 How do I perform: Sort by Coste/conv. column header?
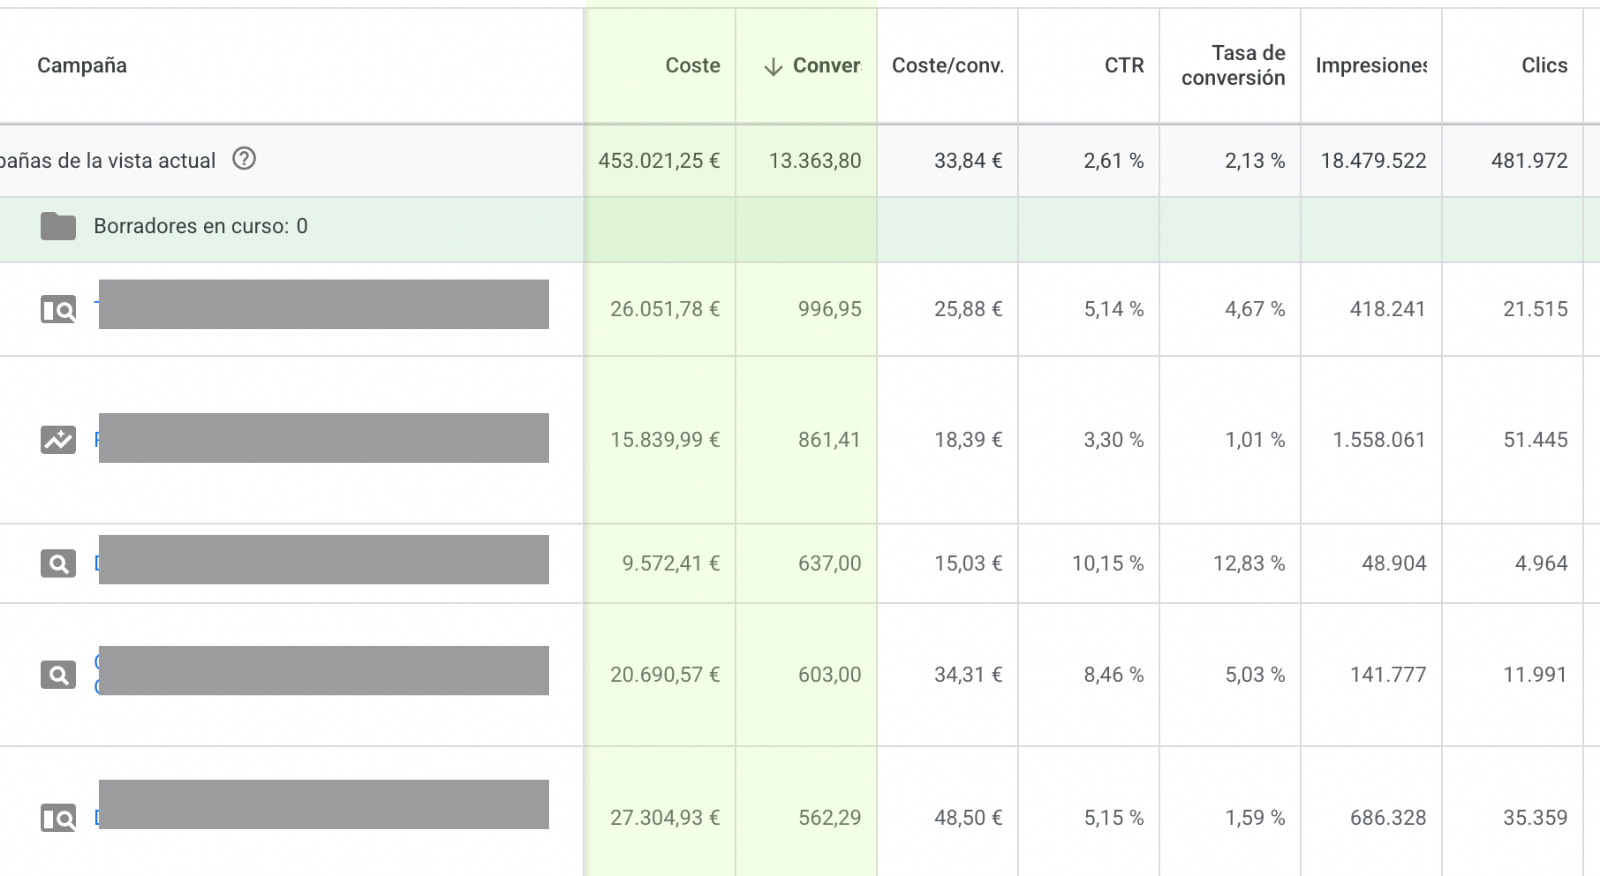tap(947, 65)
